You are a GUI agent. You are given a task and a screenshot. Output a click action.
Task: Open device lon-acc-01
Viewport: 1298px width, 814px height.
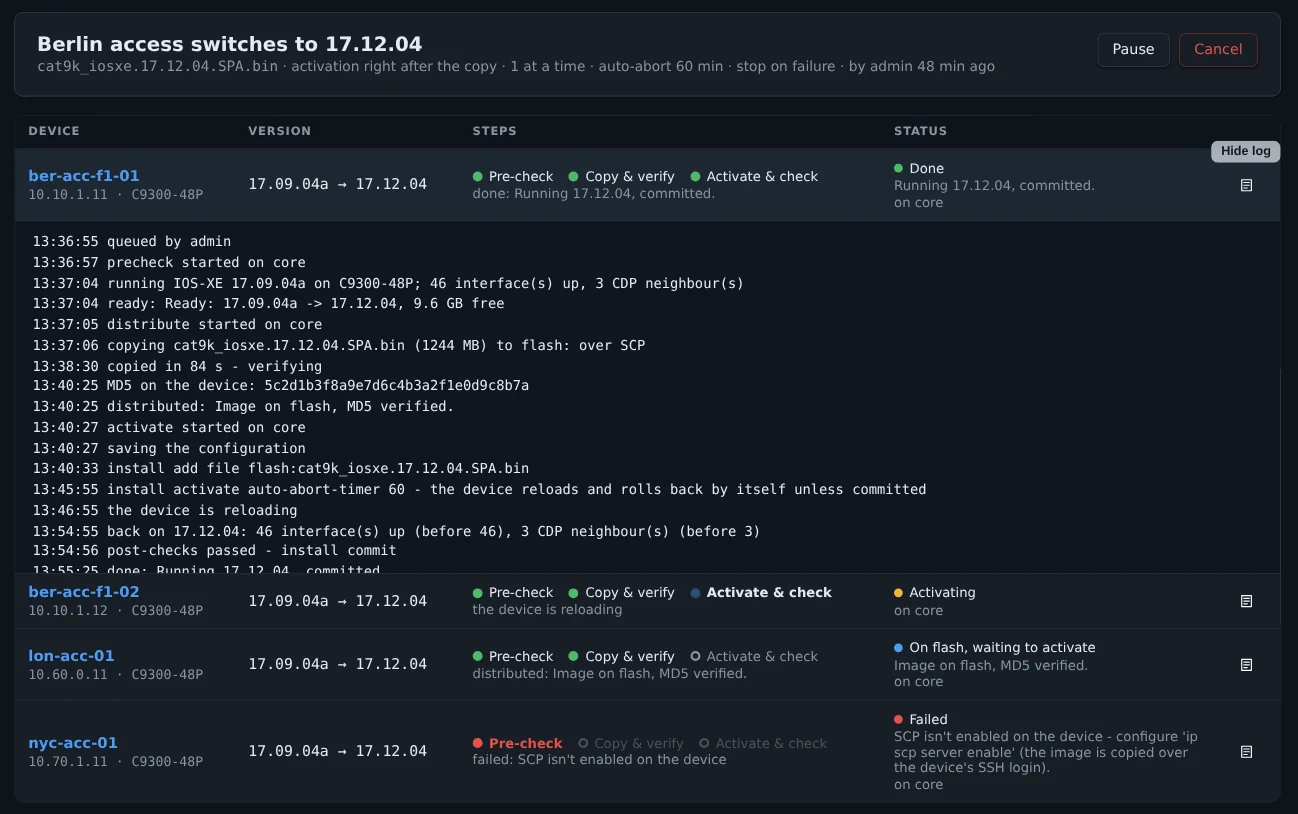coord(71,656)
